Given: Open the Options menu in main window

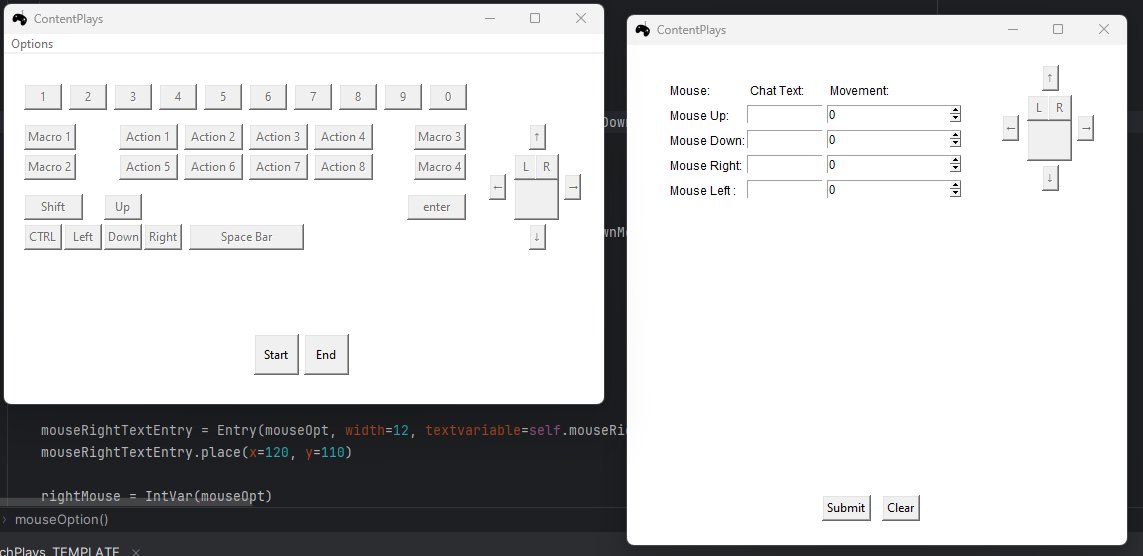Looking at the screenshot, I should tap(32, 44).
